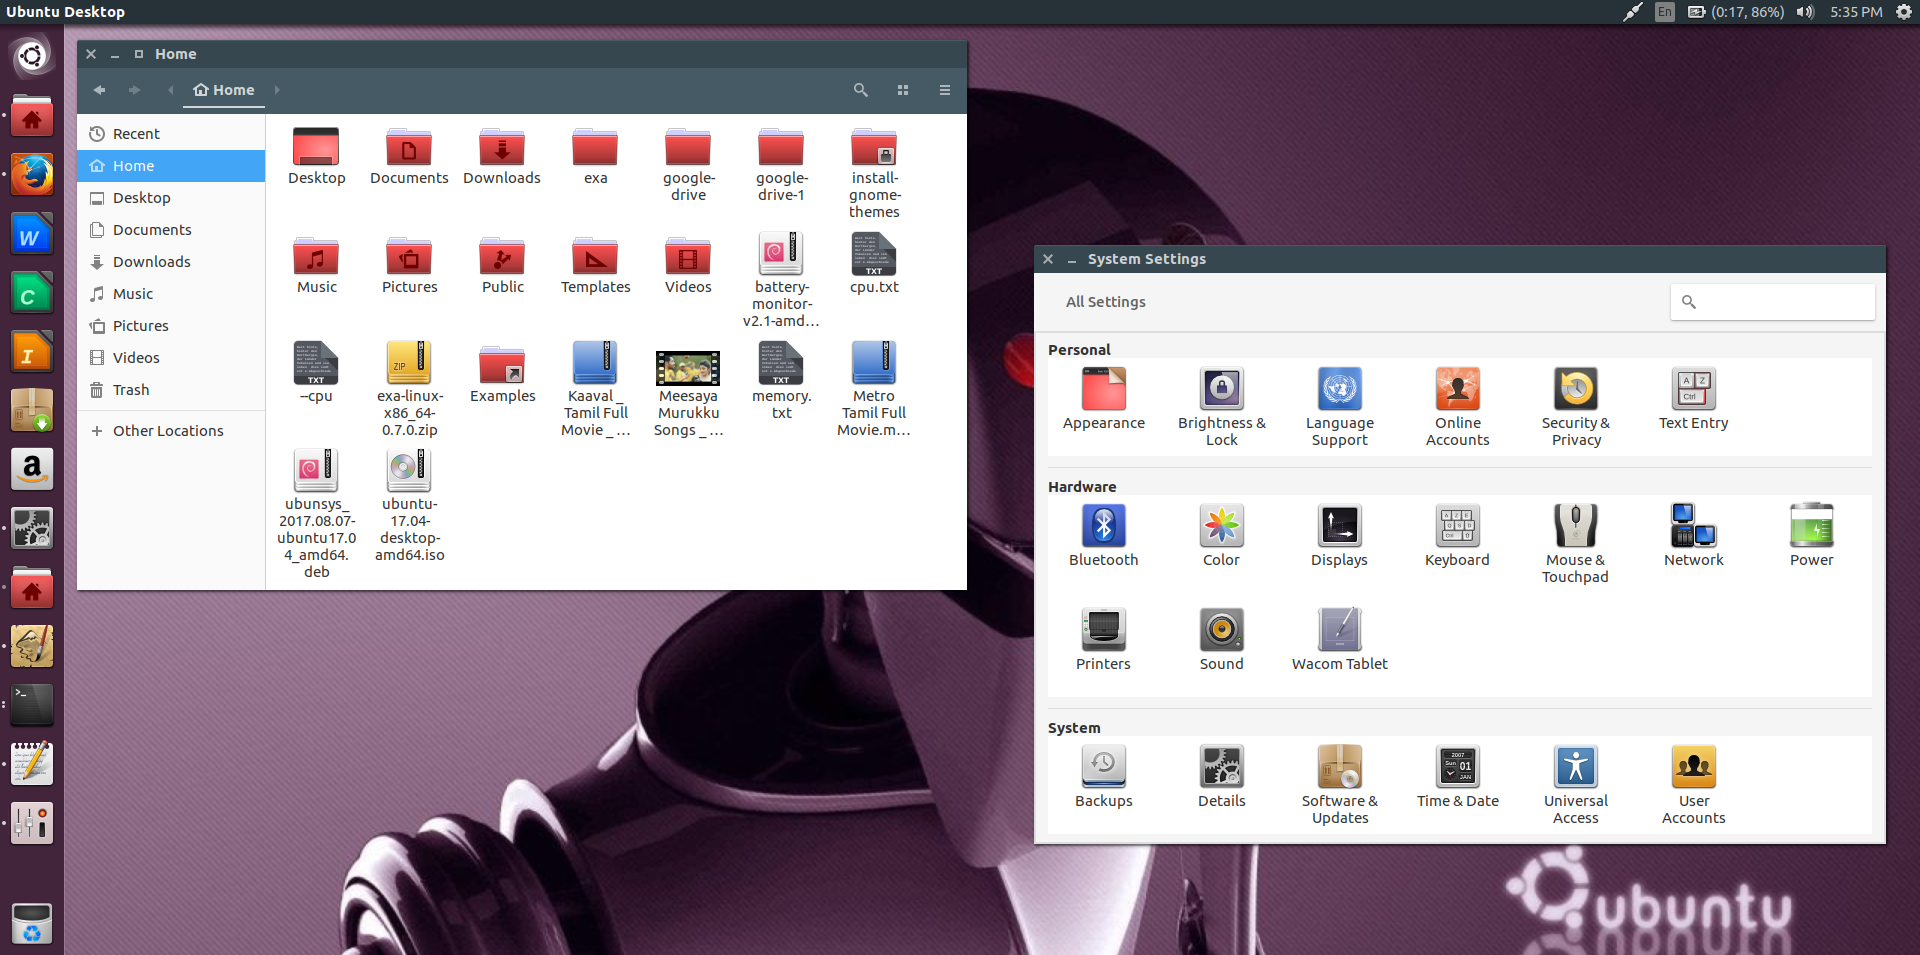
Task: Select Music in Files sidebar
Action: coord(171,294)
